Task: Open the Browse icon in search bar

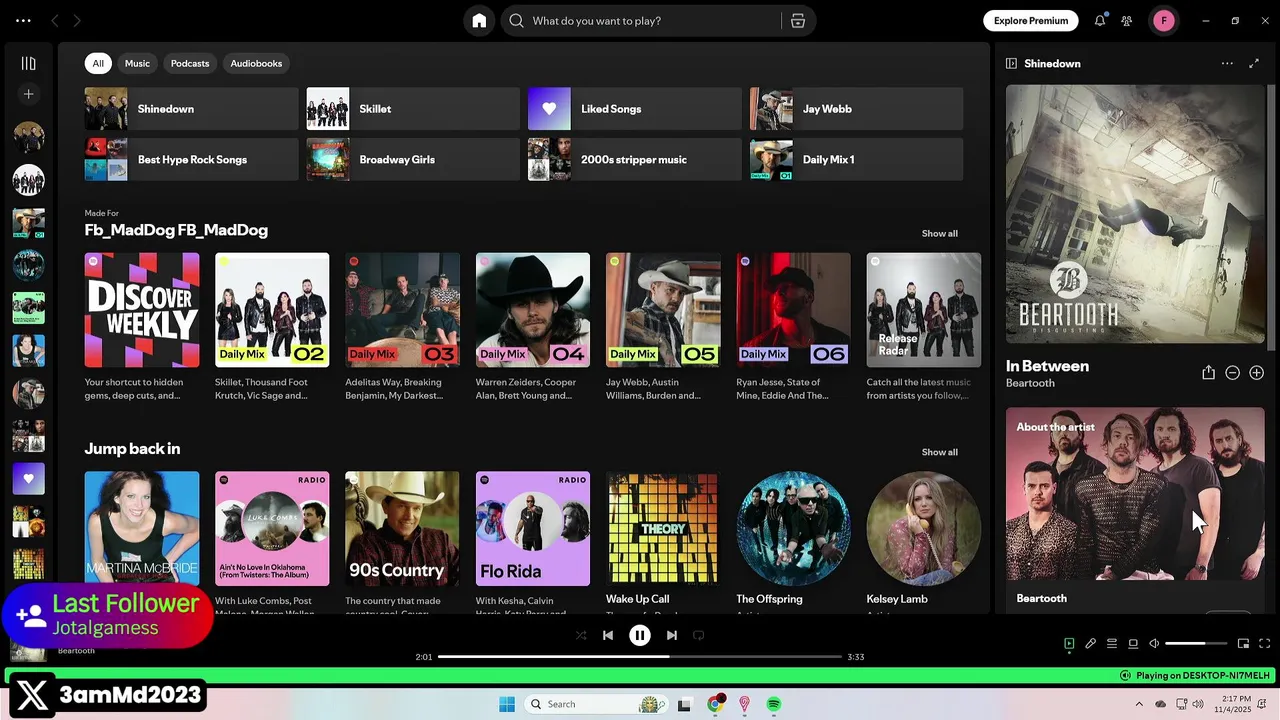Action: 798,21
